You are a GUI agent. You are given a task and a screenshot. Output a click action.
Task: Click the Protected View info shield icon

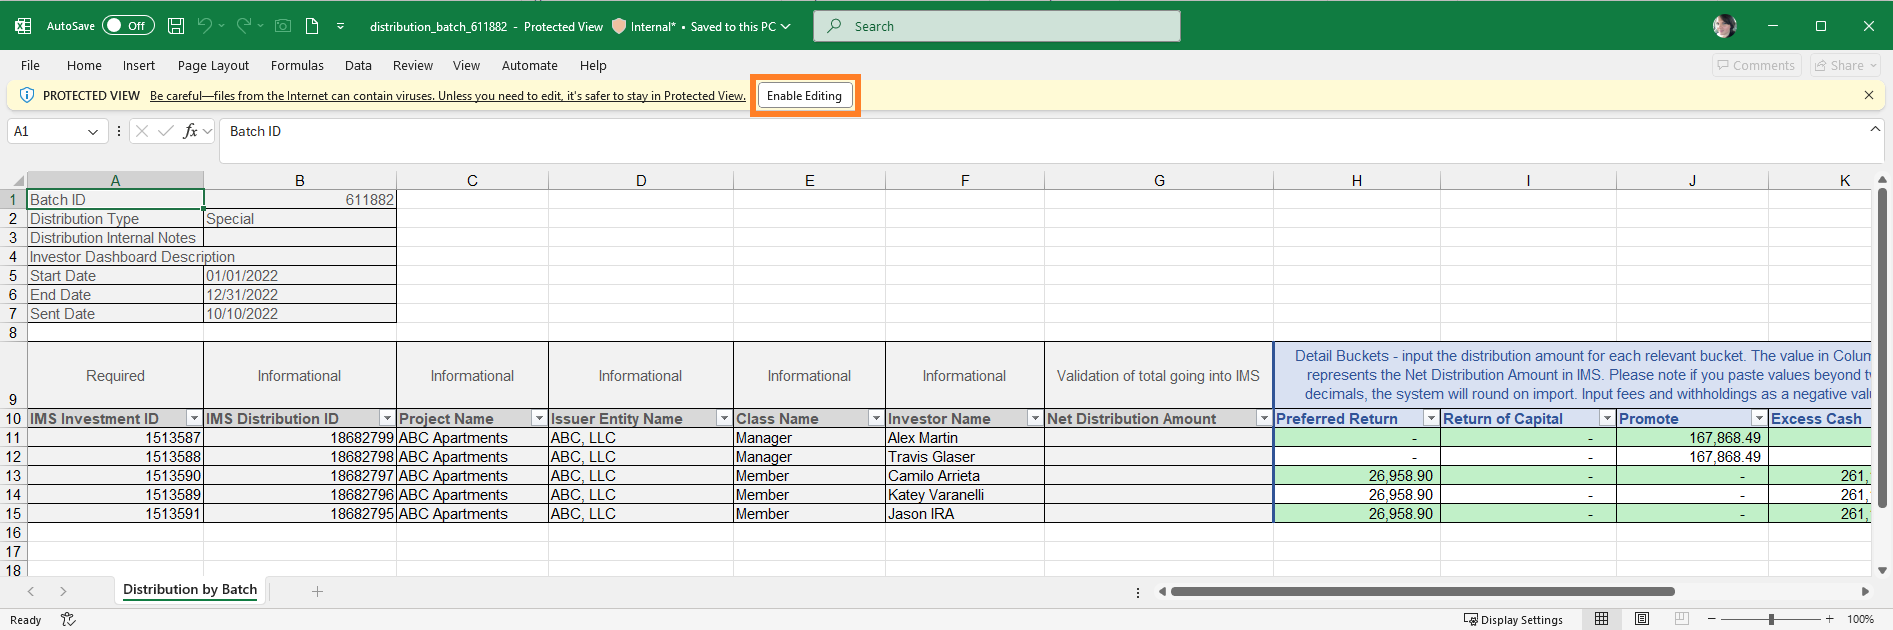(x=27, y=95)
